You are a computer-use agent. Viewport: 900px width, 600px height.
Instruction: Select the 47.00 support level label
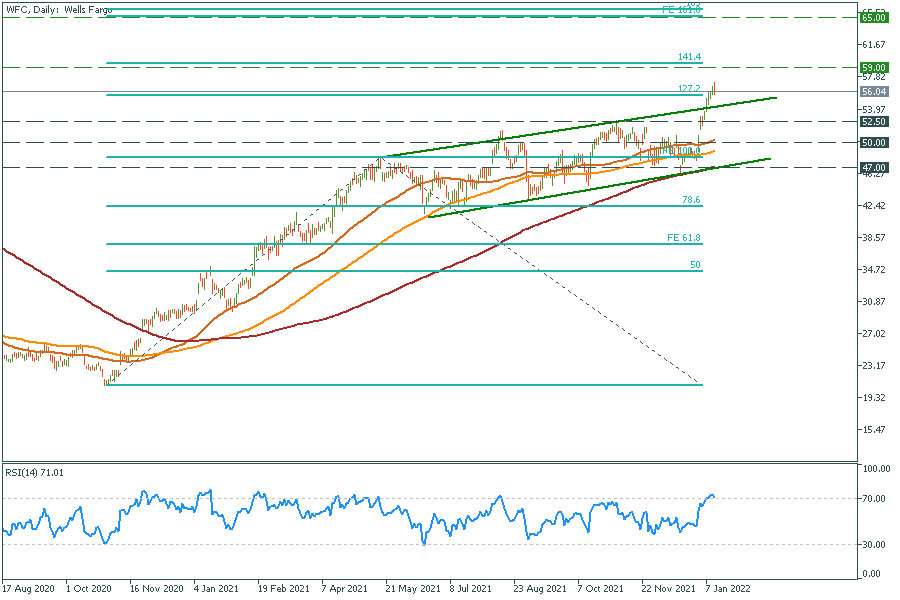click(x=874, y=168)
